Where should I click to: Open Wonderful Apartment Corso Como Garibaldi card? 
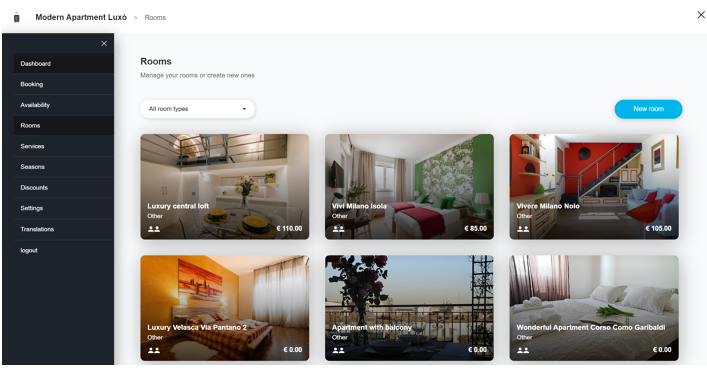pos(594,308)
